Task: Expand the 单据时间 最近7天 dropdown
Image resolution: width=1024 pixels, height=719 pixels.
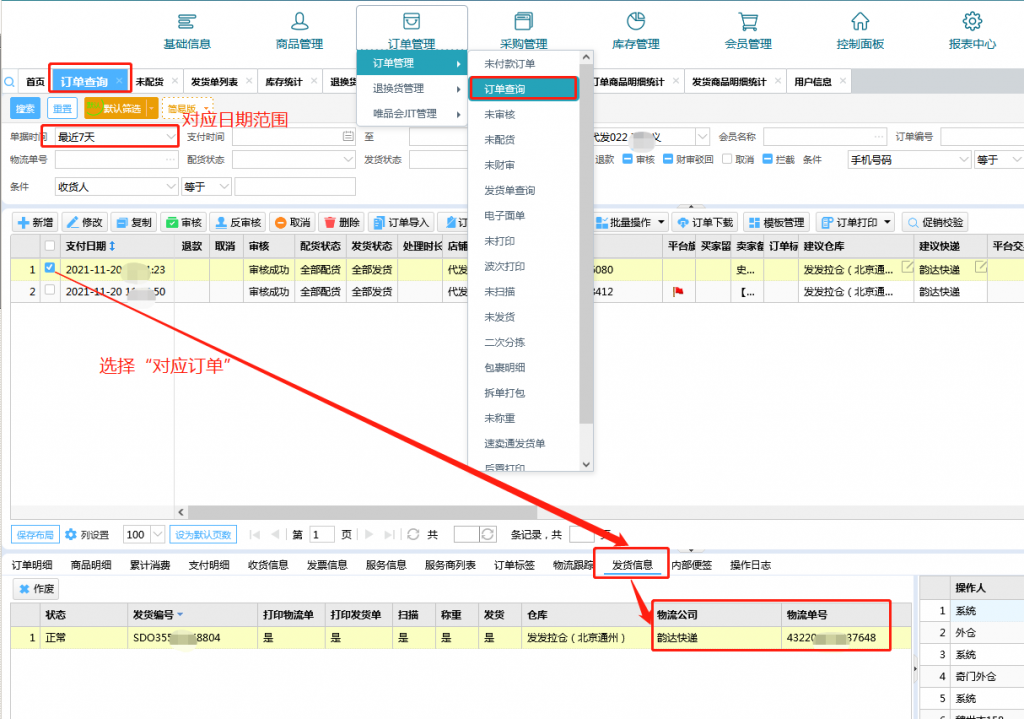Action: tap(171, 136)
